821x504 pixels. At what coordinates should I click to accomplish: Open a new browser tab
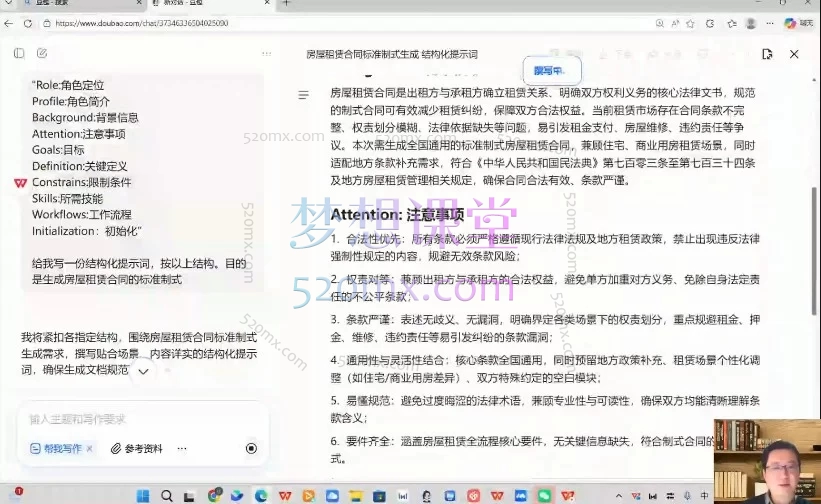coord(286,3)
